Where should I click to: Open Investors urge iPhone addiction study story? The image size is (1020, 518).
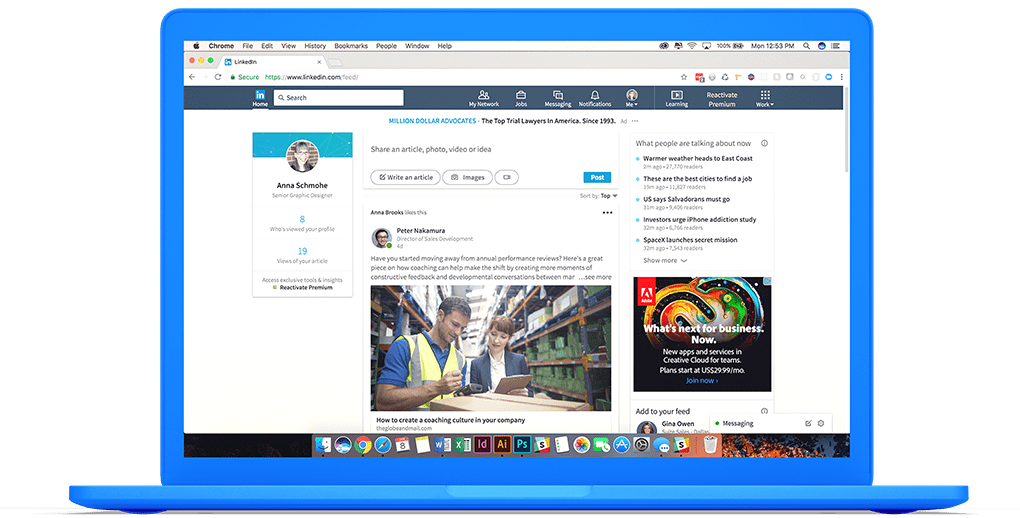[x=699, y=219]
